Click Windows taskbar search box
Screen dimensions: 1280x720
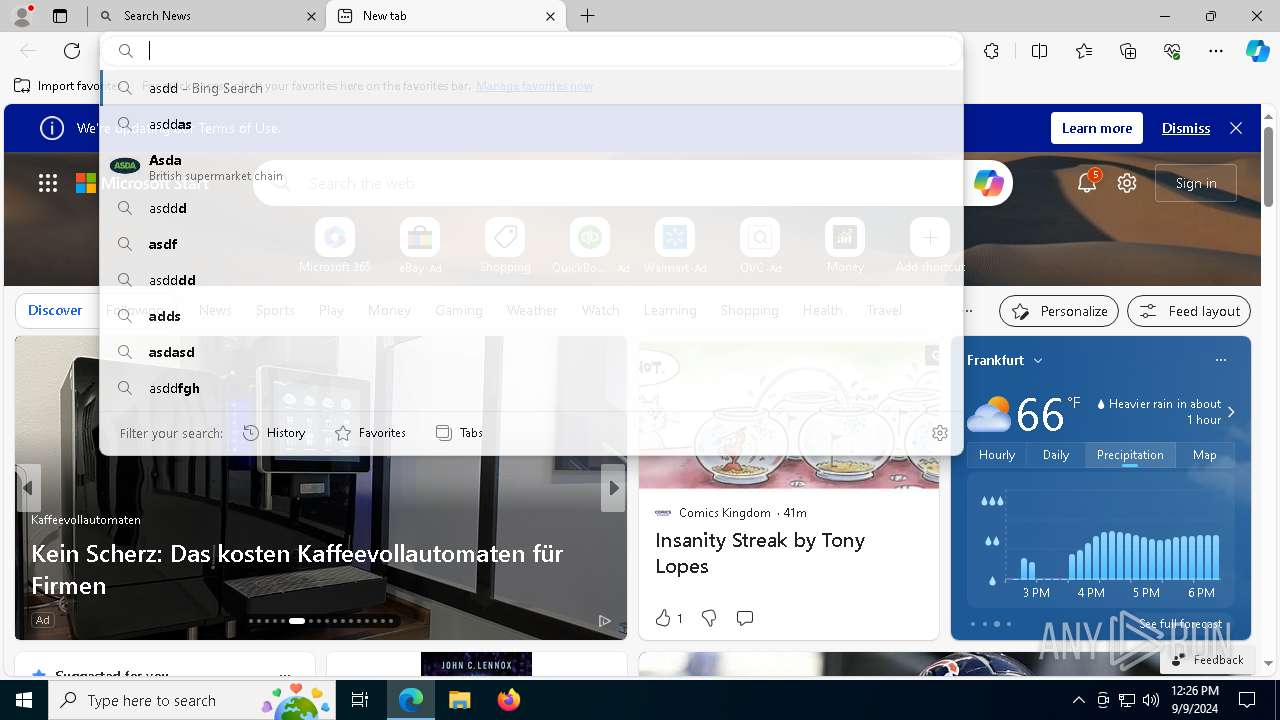(191, 700)
